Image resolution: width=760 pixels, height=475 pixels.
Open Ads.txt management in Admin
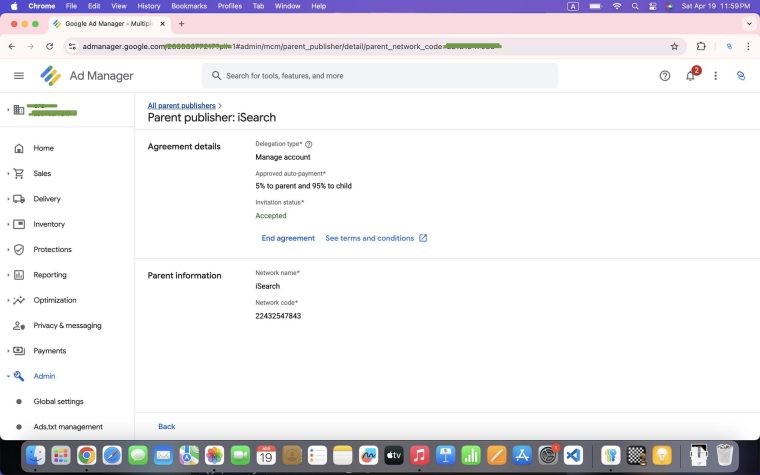click(x=68, y=427)
